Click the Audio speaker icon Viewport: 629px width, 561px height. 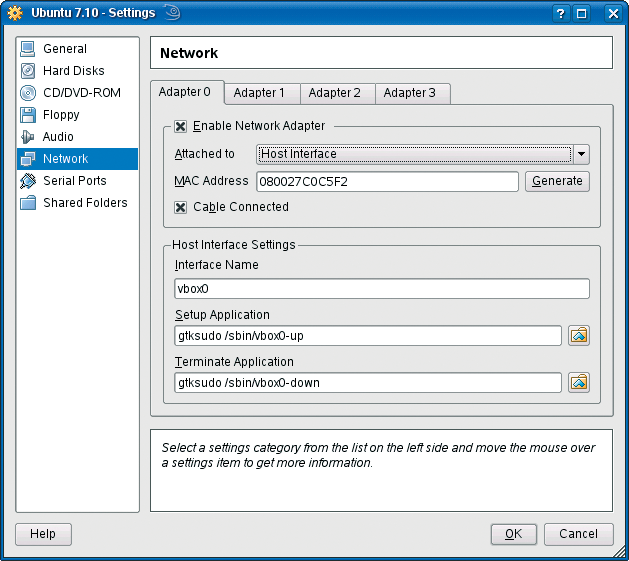[28, 137]
